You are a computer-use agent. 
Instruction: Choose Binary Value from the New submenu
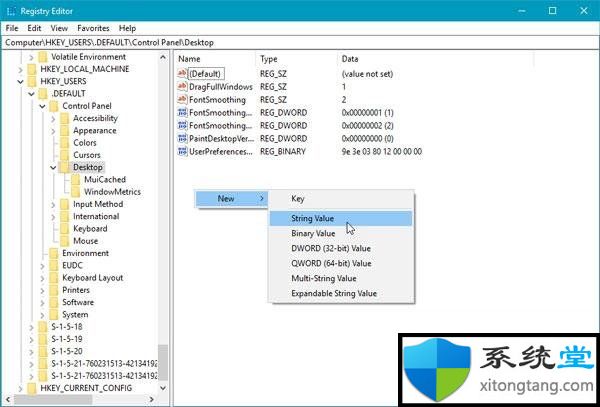pyautogui.click(x=341, y=233)
